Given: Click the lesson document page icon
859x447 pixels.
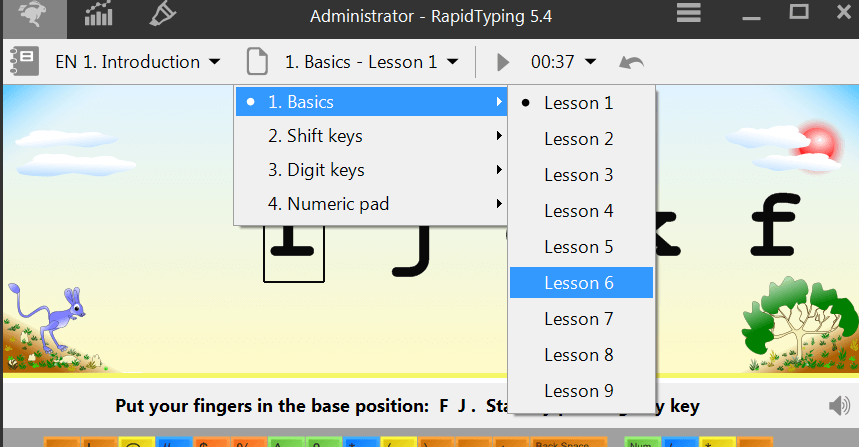Looking at the screenshot, I should pos(257,61).
